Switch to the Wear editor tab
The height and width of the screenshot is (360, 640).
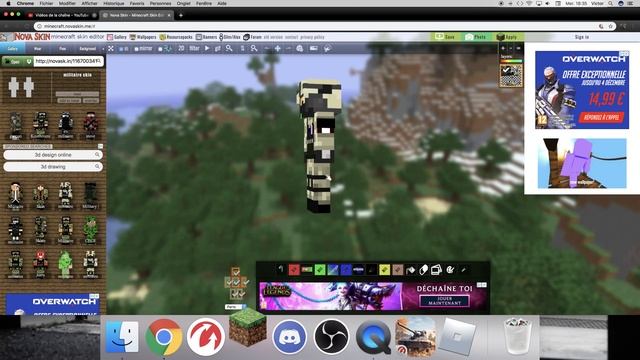[38, 49]
